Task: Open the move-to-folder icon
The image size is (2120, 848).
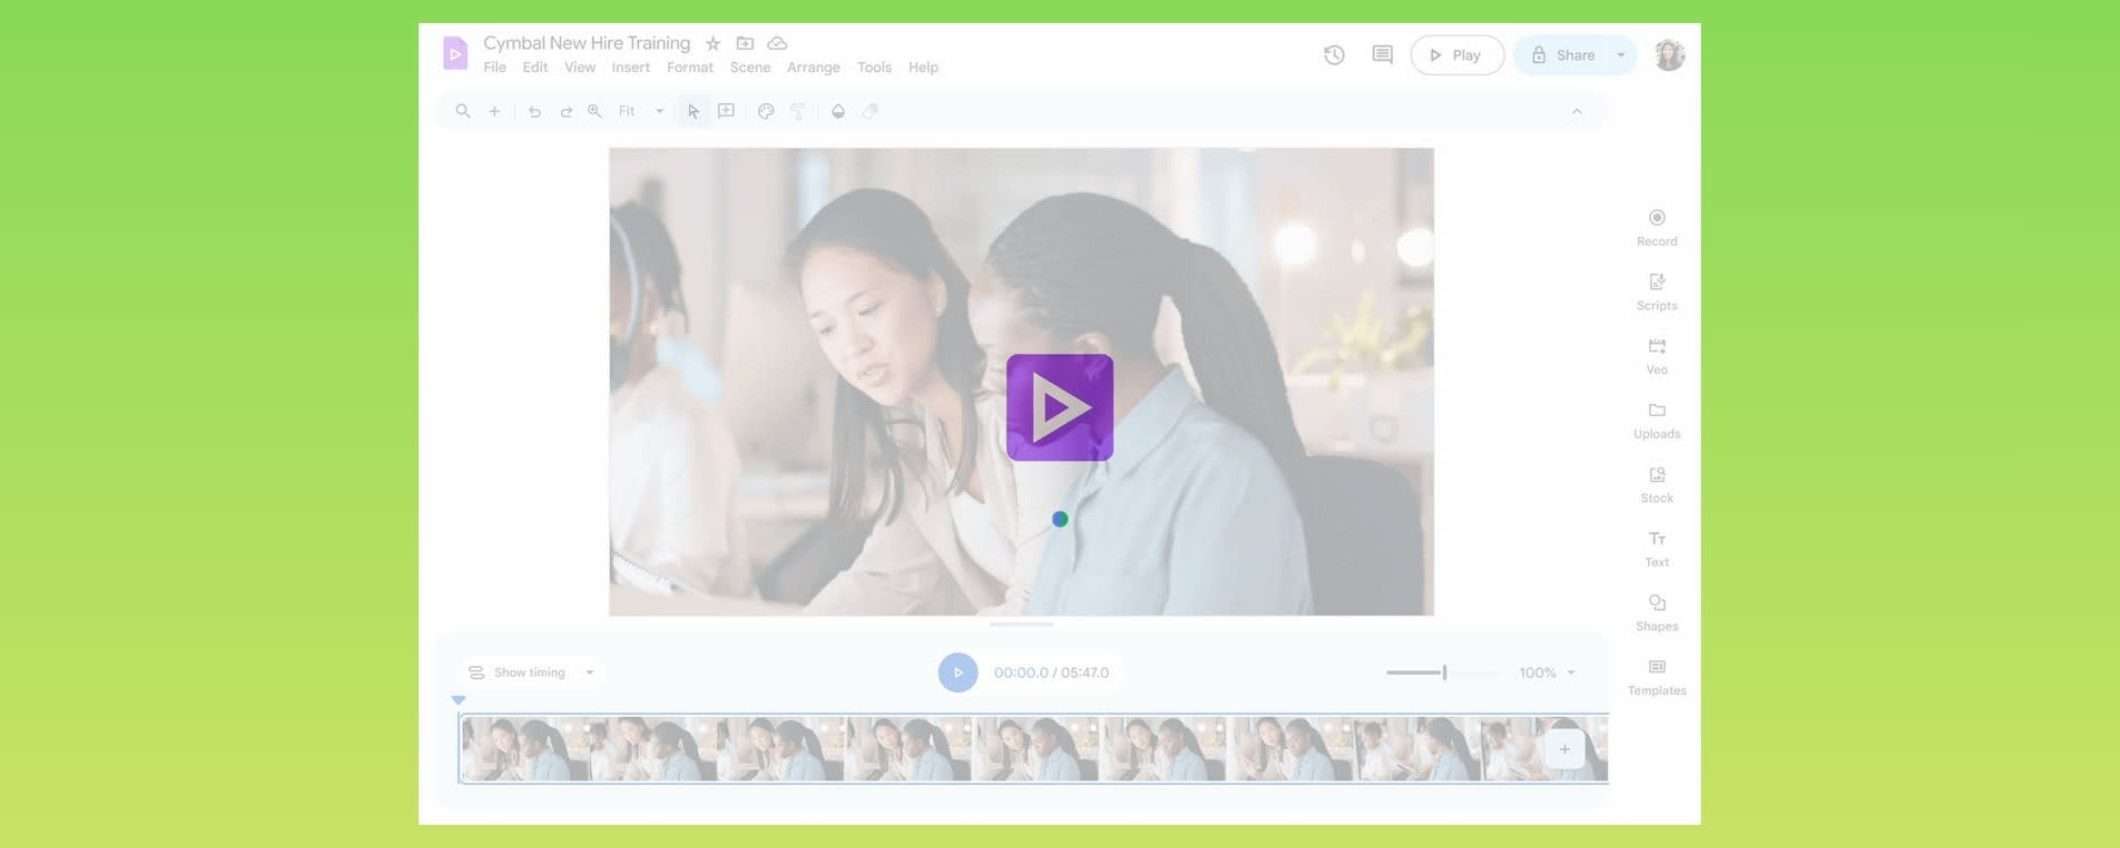Action: coord(745,43)
